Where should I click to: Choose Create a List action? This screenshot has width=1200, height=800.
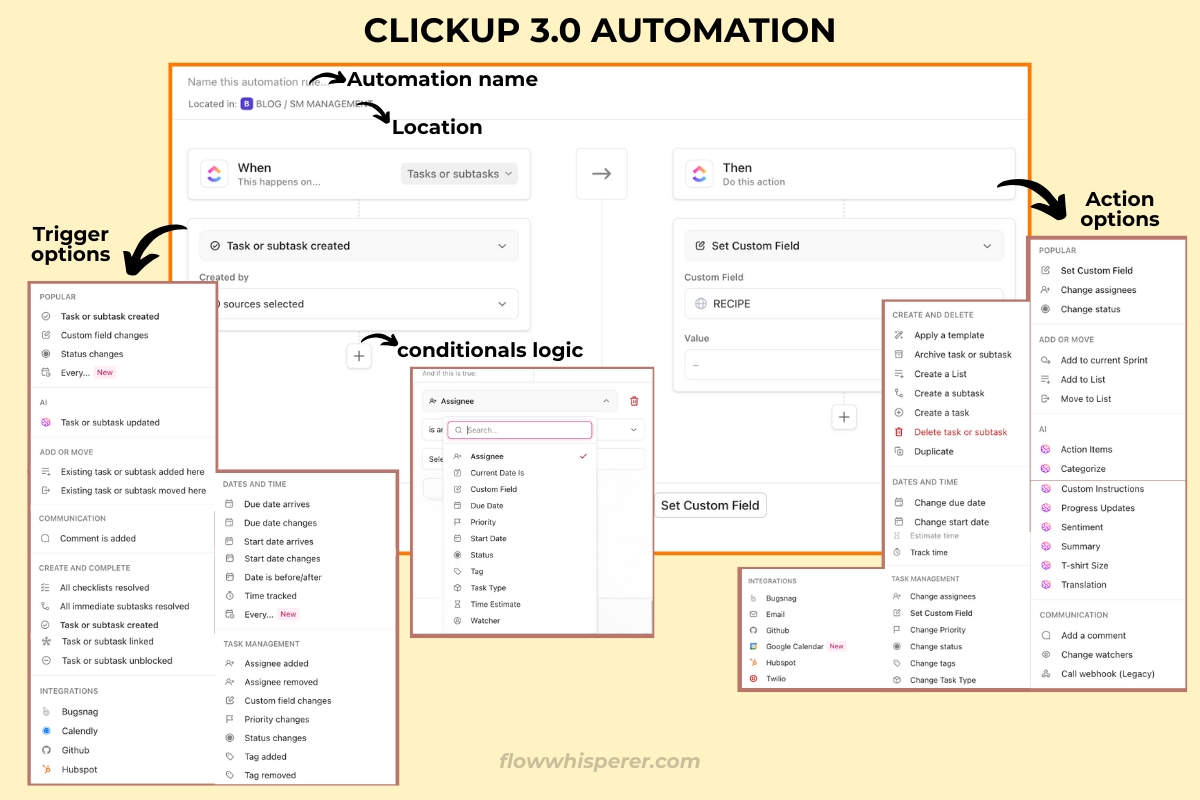point(940,374)
